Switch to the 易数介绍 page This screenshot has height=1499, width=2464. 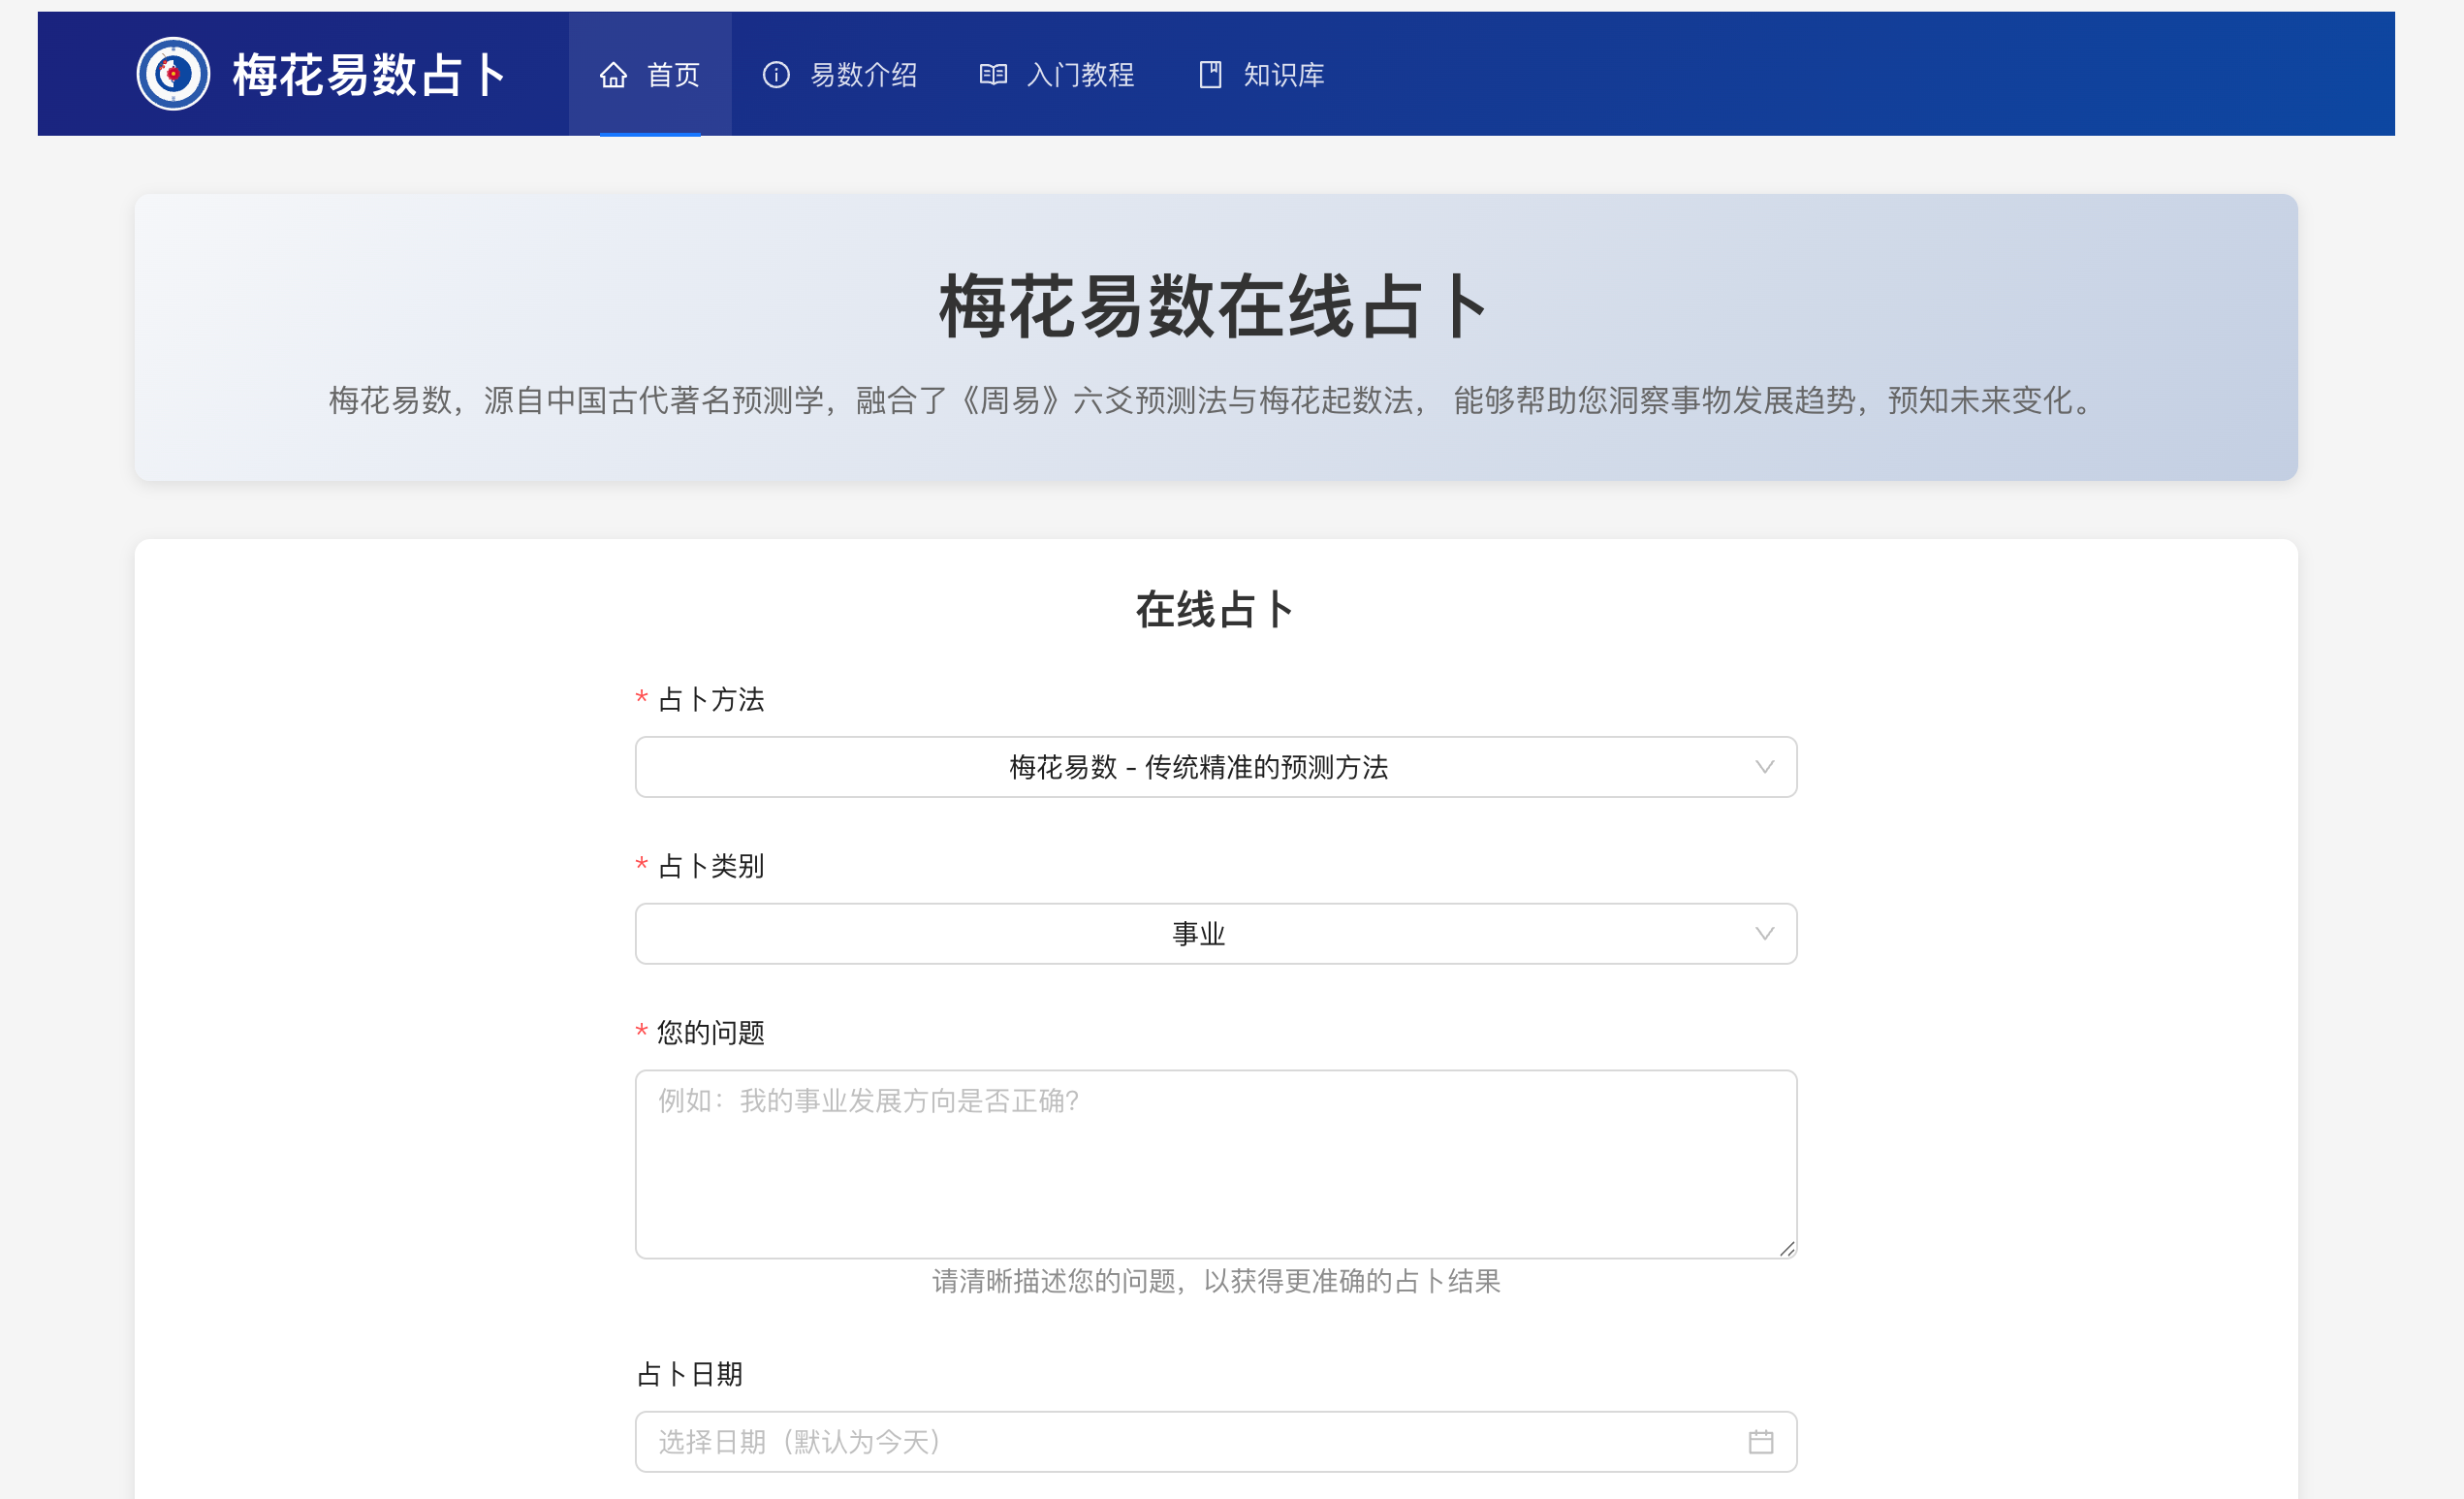(864, 74)
